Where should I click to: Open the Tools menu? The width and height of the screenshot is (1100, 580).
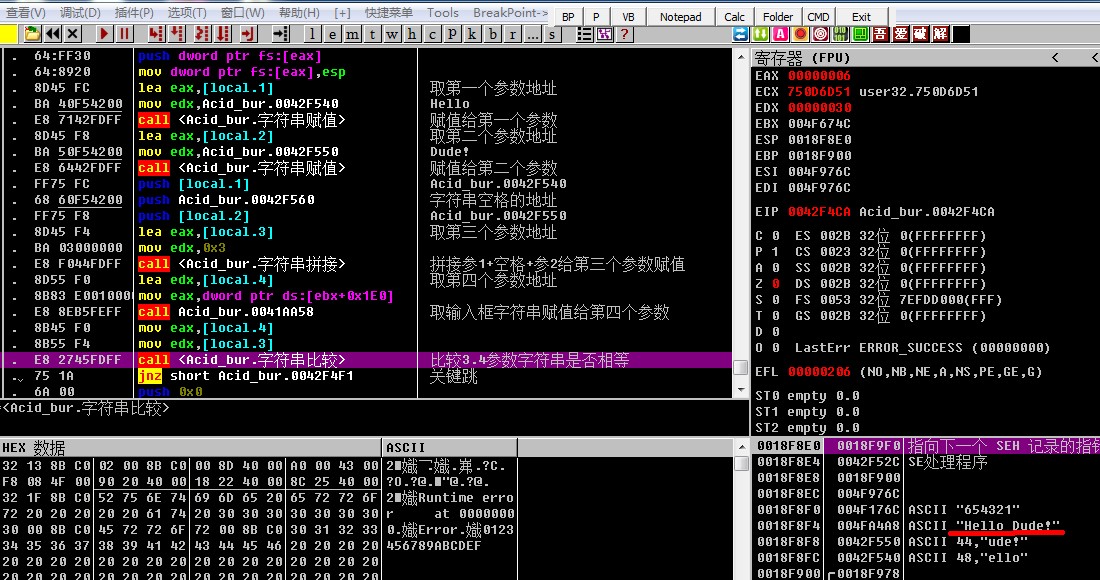(x=443, y=13)
